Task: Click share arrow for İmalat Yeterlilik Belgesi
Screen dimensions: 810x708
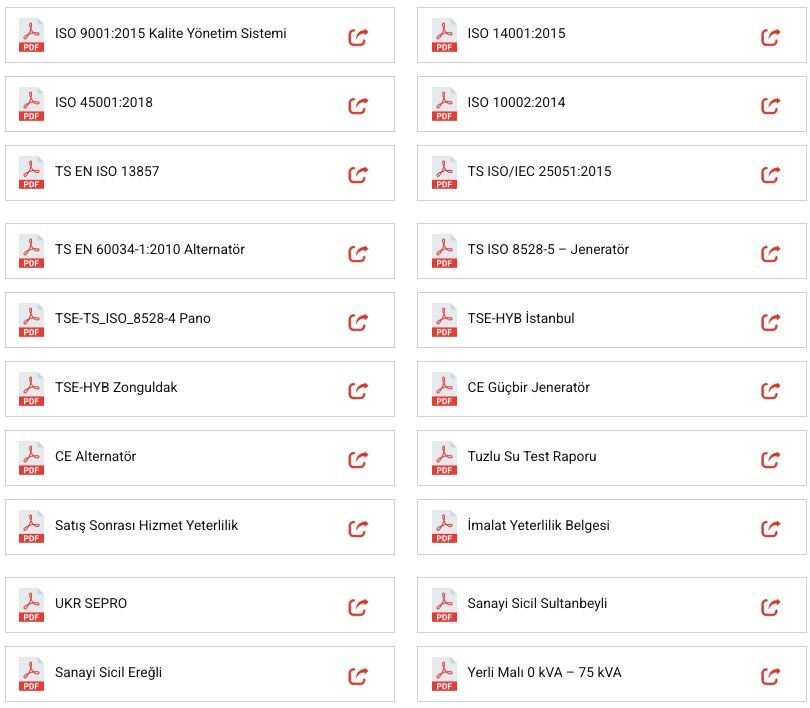Action: pyautogui.click(x=770, y=529)
